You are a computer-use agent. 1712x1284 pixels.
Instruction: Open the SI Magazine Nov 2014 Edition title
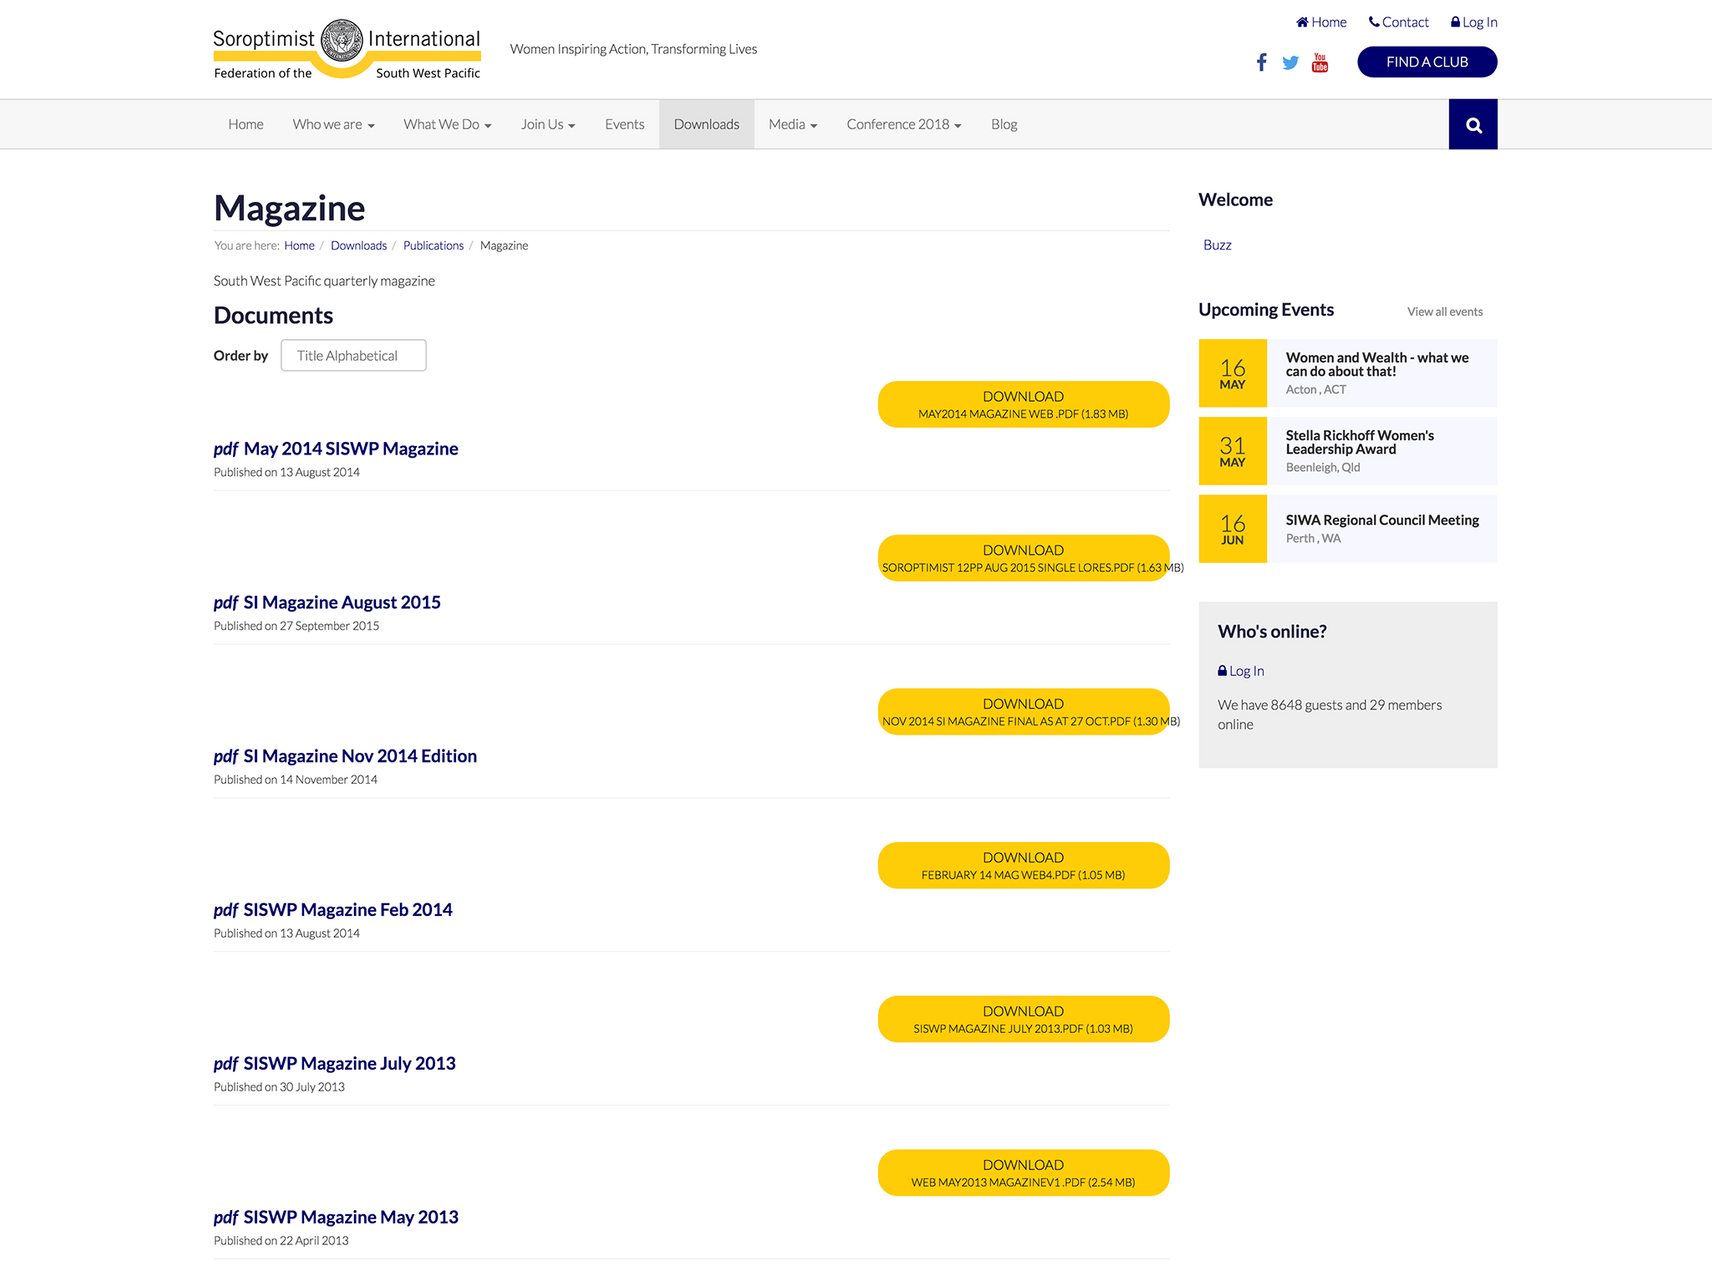[360, 757]
